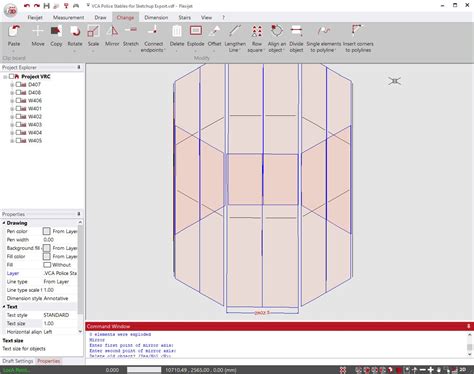
Task: Expand the W401 tree node
Action: (x=12, y=109)
